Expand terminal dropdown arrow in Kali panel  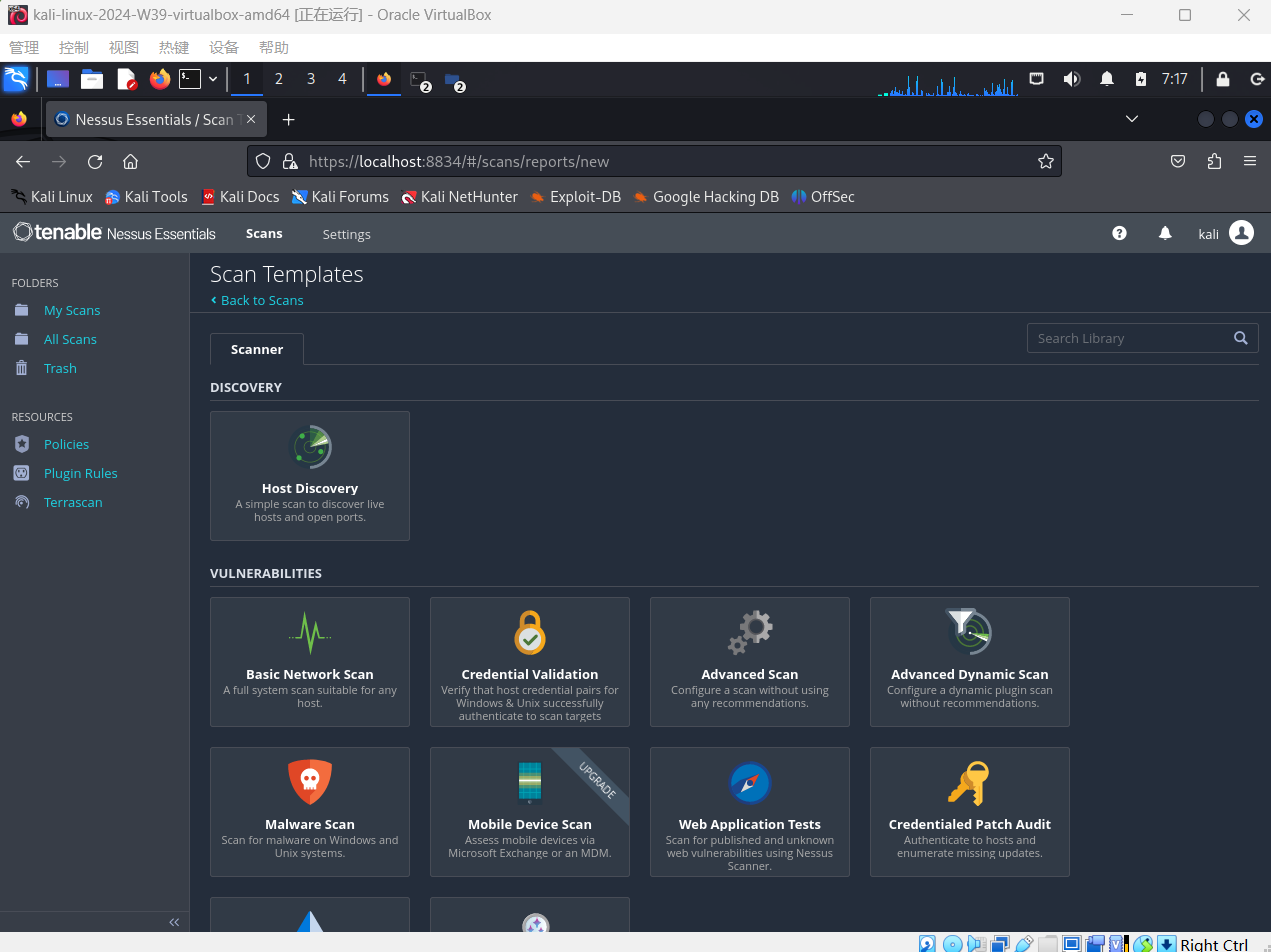tap(213, 79)
